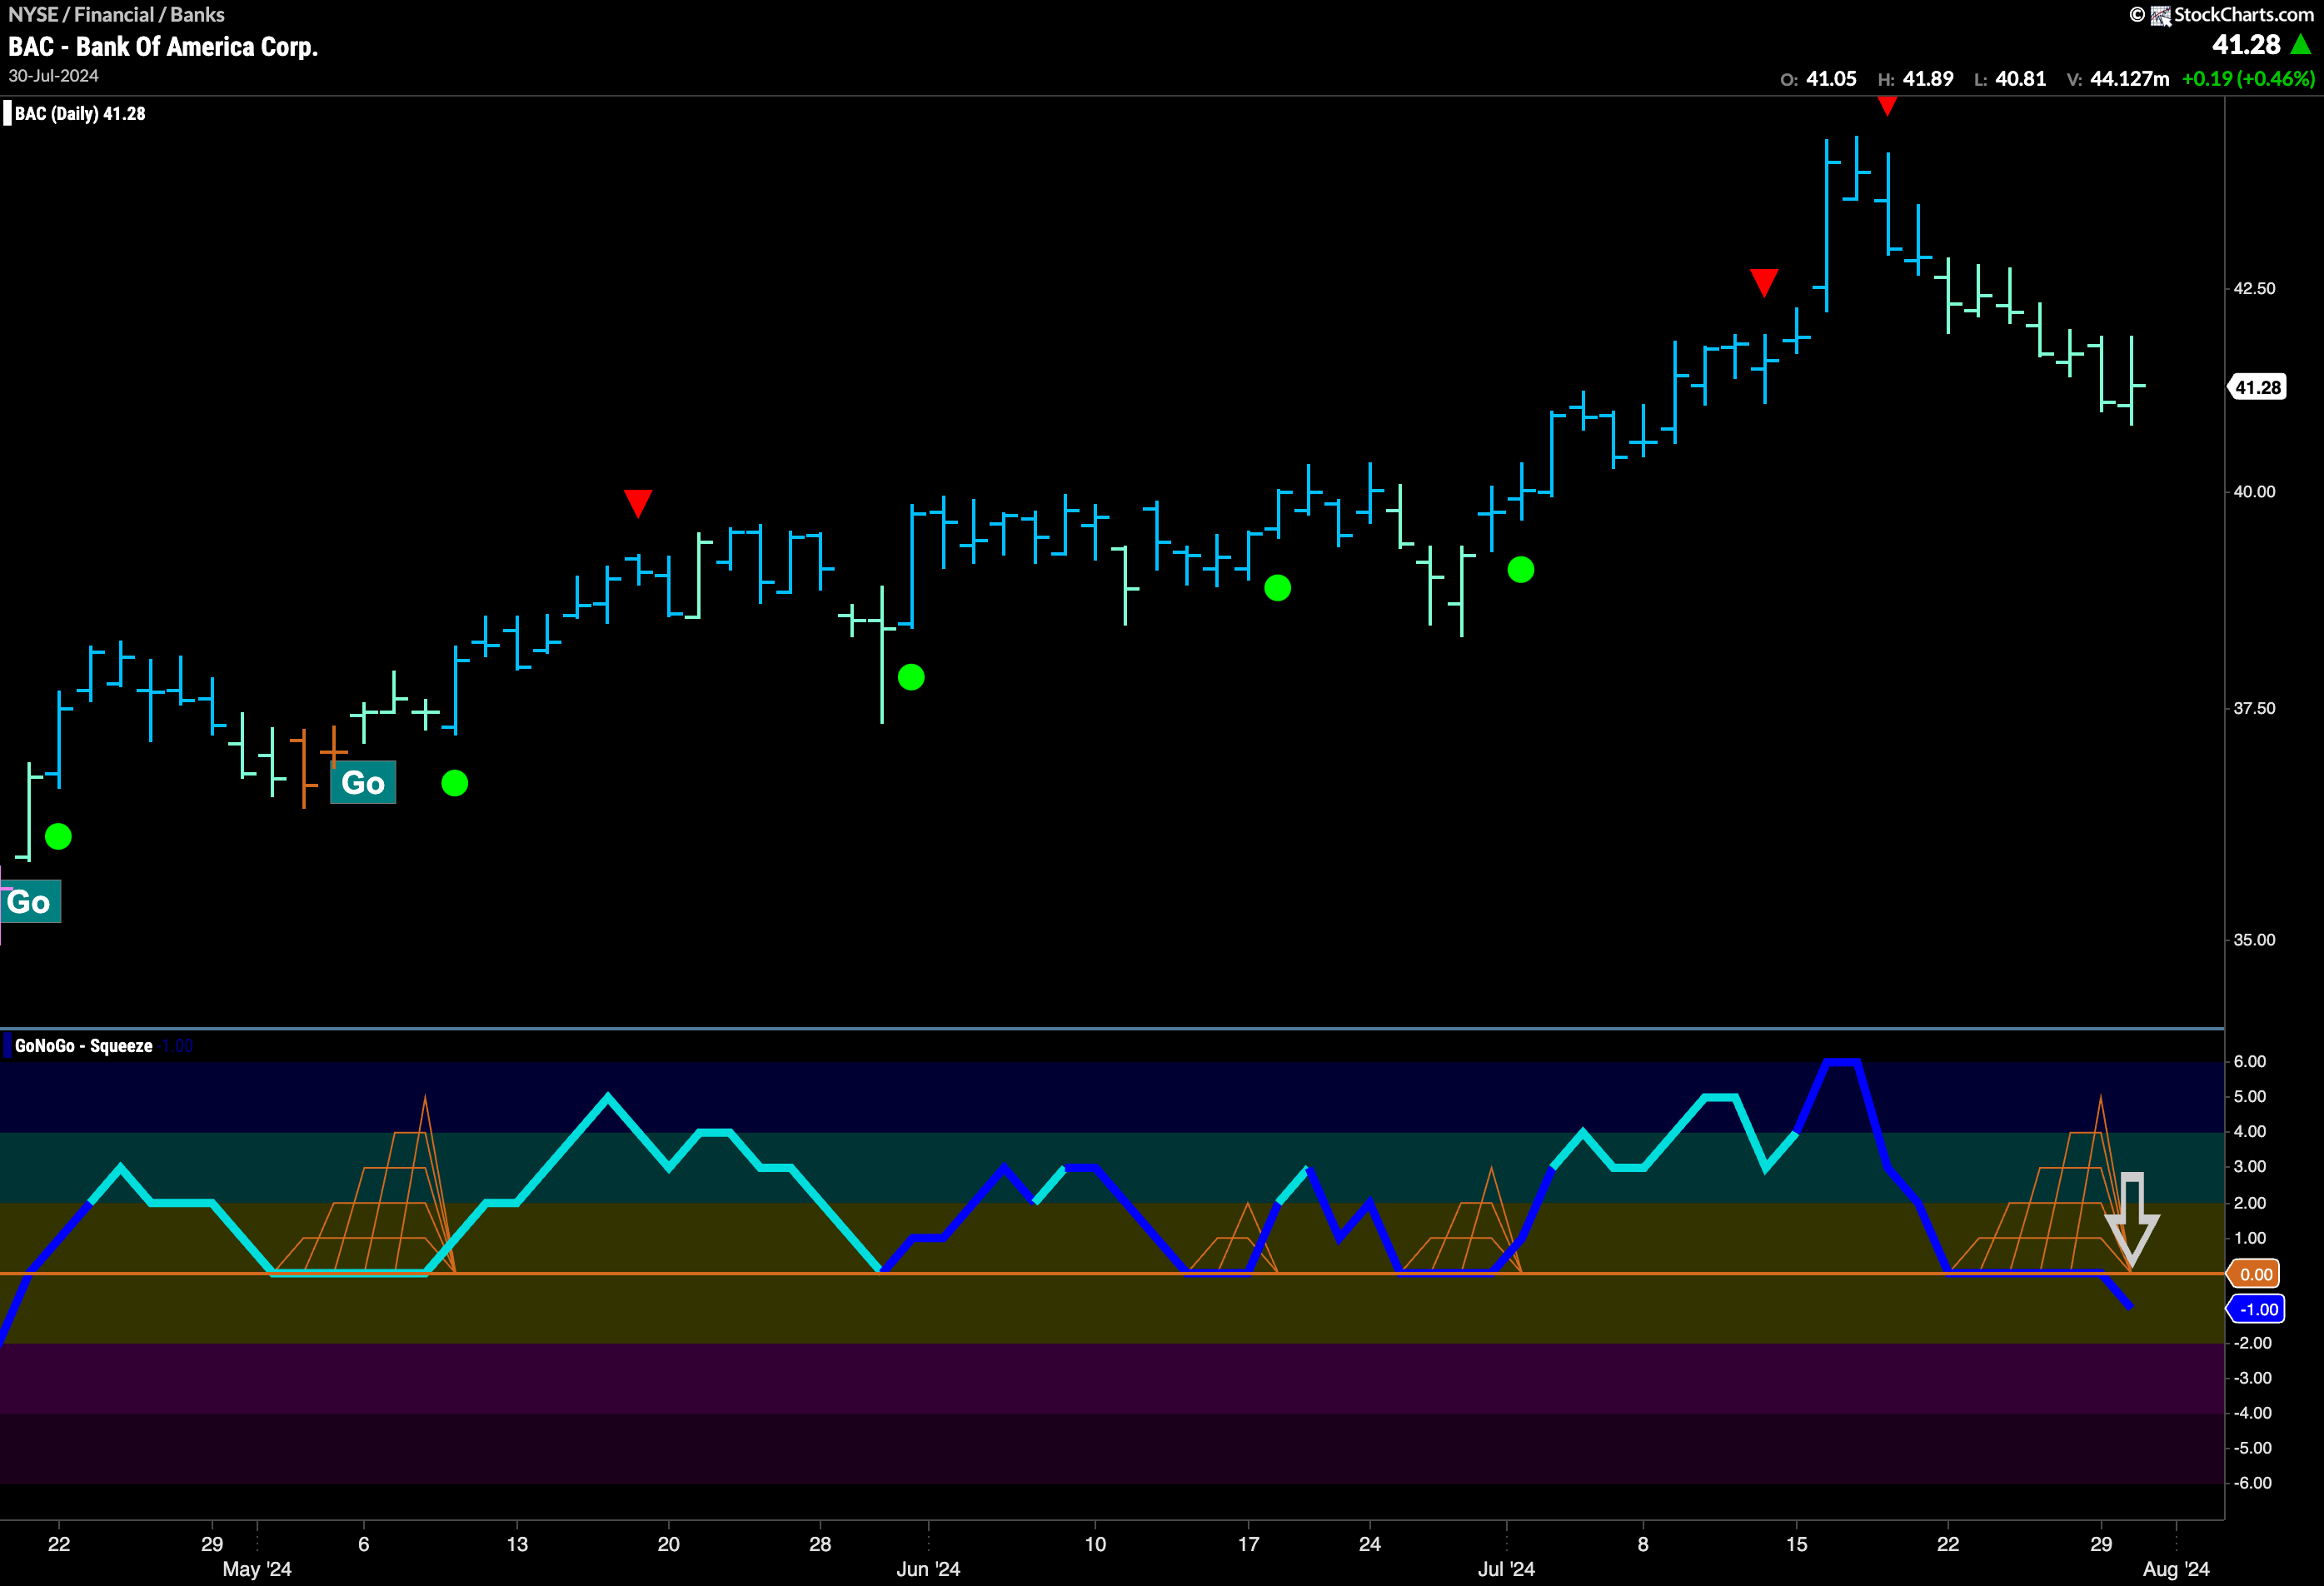The height and width of the screenshot is (1586, 2324).
Task: Click the 37.50 price axis label
Action: coord(2254,708)
